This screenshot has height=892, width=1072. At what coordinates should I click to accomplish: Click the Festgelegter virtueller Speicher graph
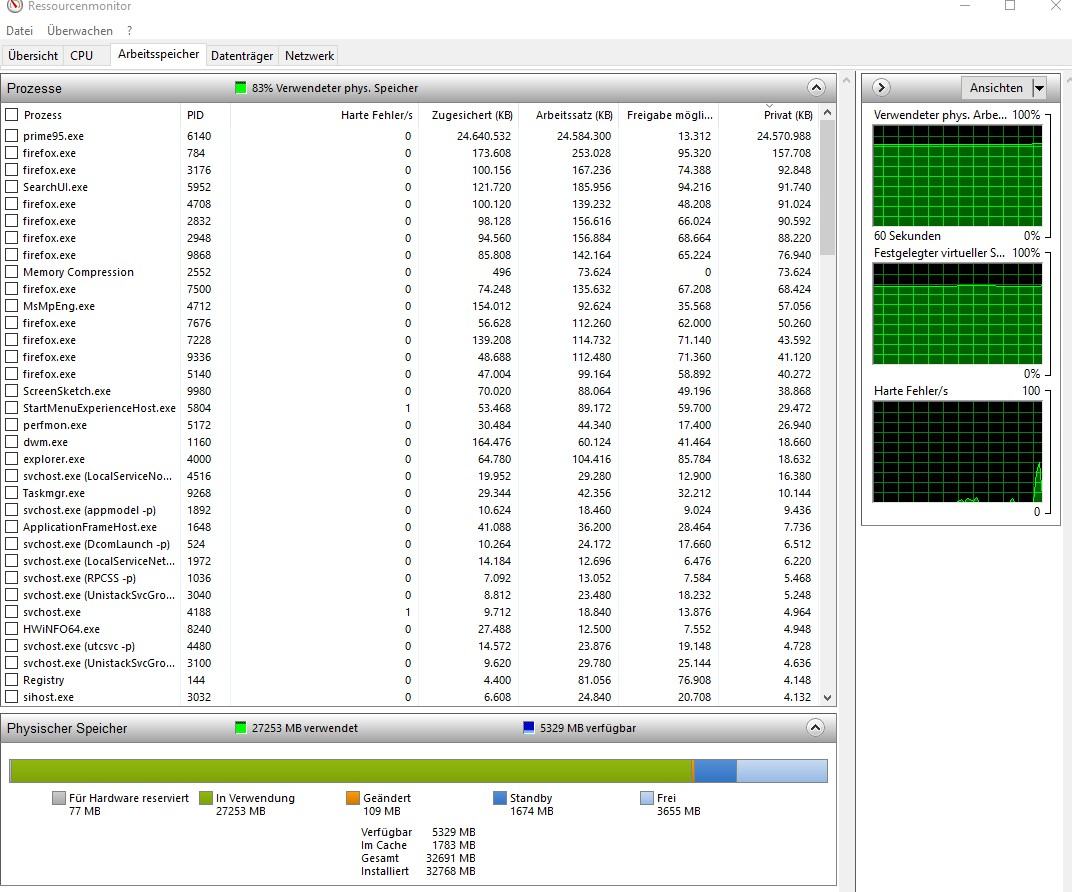click(957, 314)
